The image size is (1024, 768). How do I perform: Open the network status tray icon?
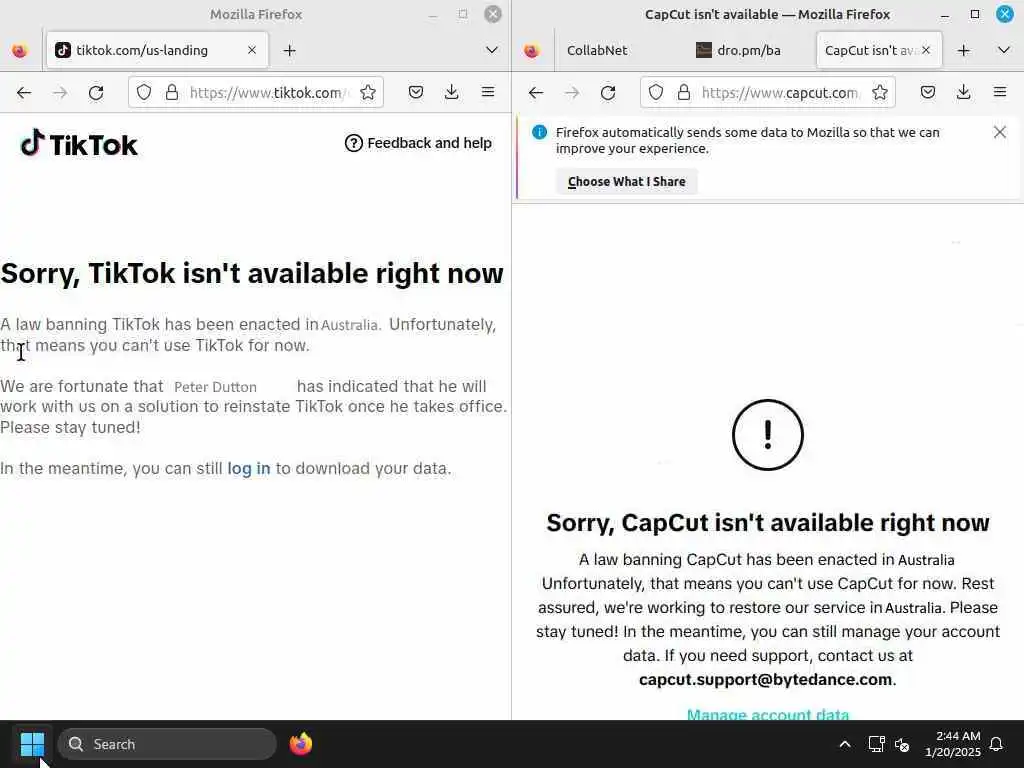coord(876,744)
